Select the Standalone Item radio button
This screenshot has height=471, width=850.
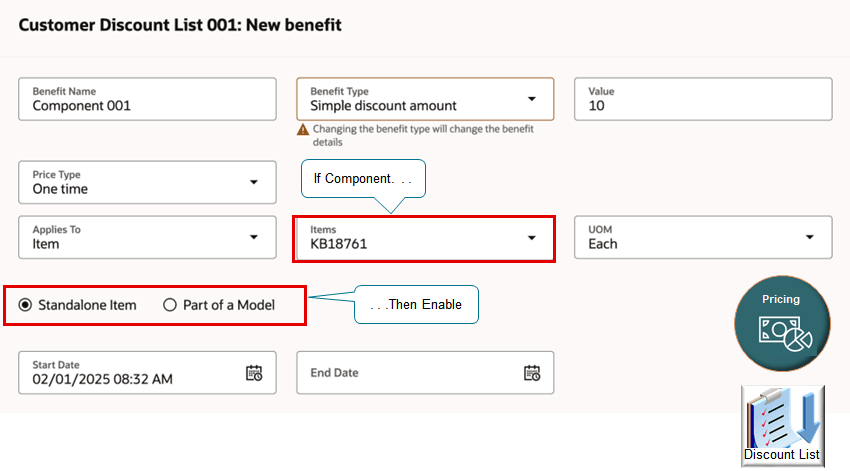(x=25, y=305)
